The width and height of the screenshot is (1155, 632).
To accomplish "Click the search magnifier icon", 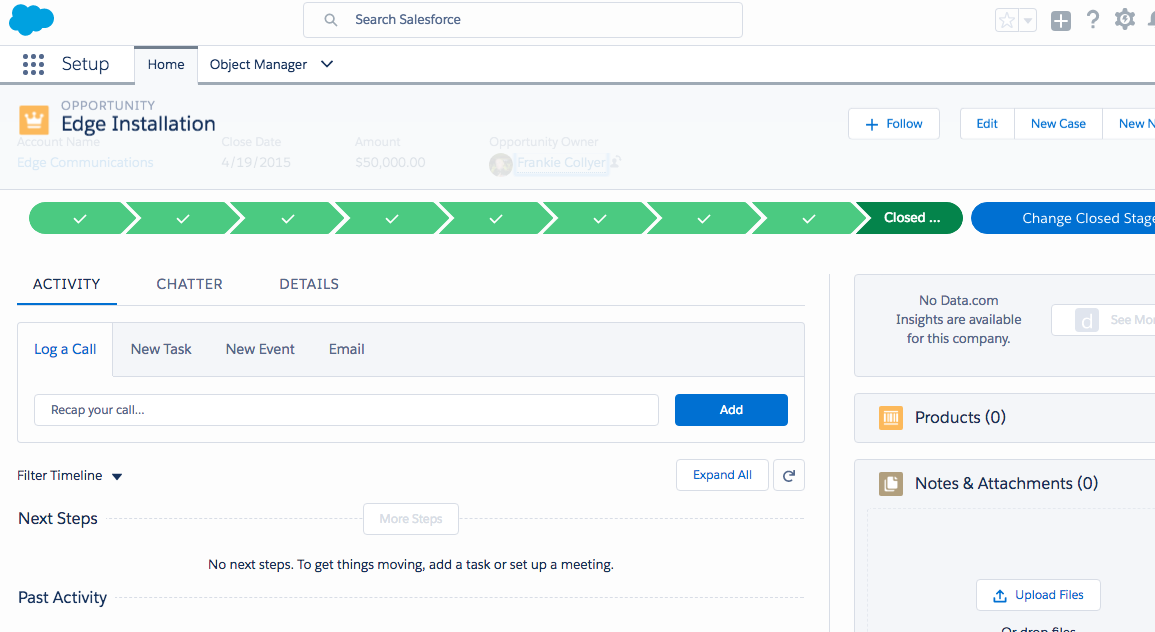I will 331,20.
